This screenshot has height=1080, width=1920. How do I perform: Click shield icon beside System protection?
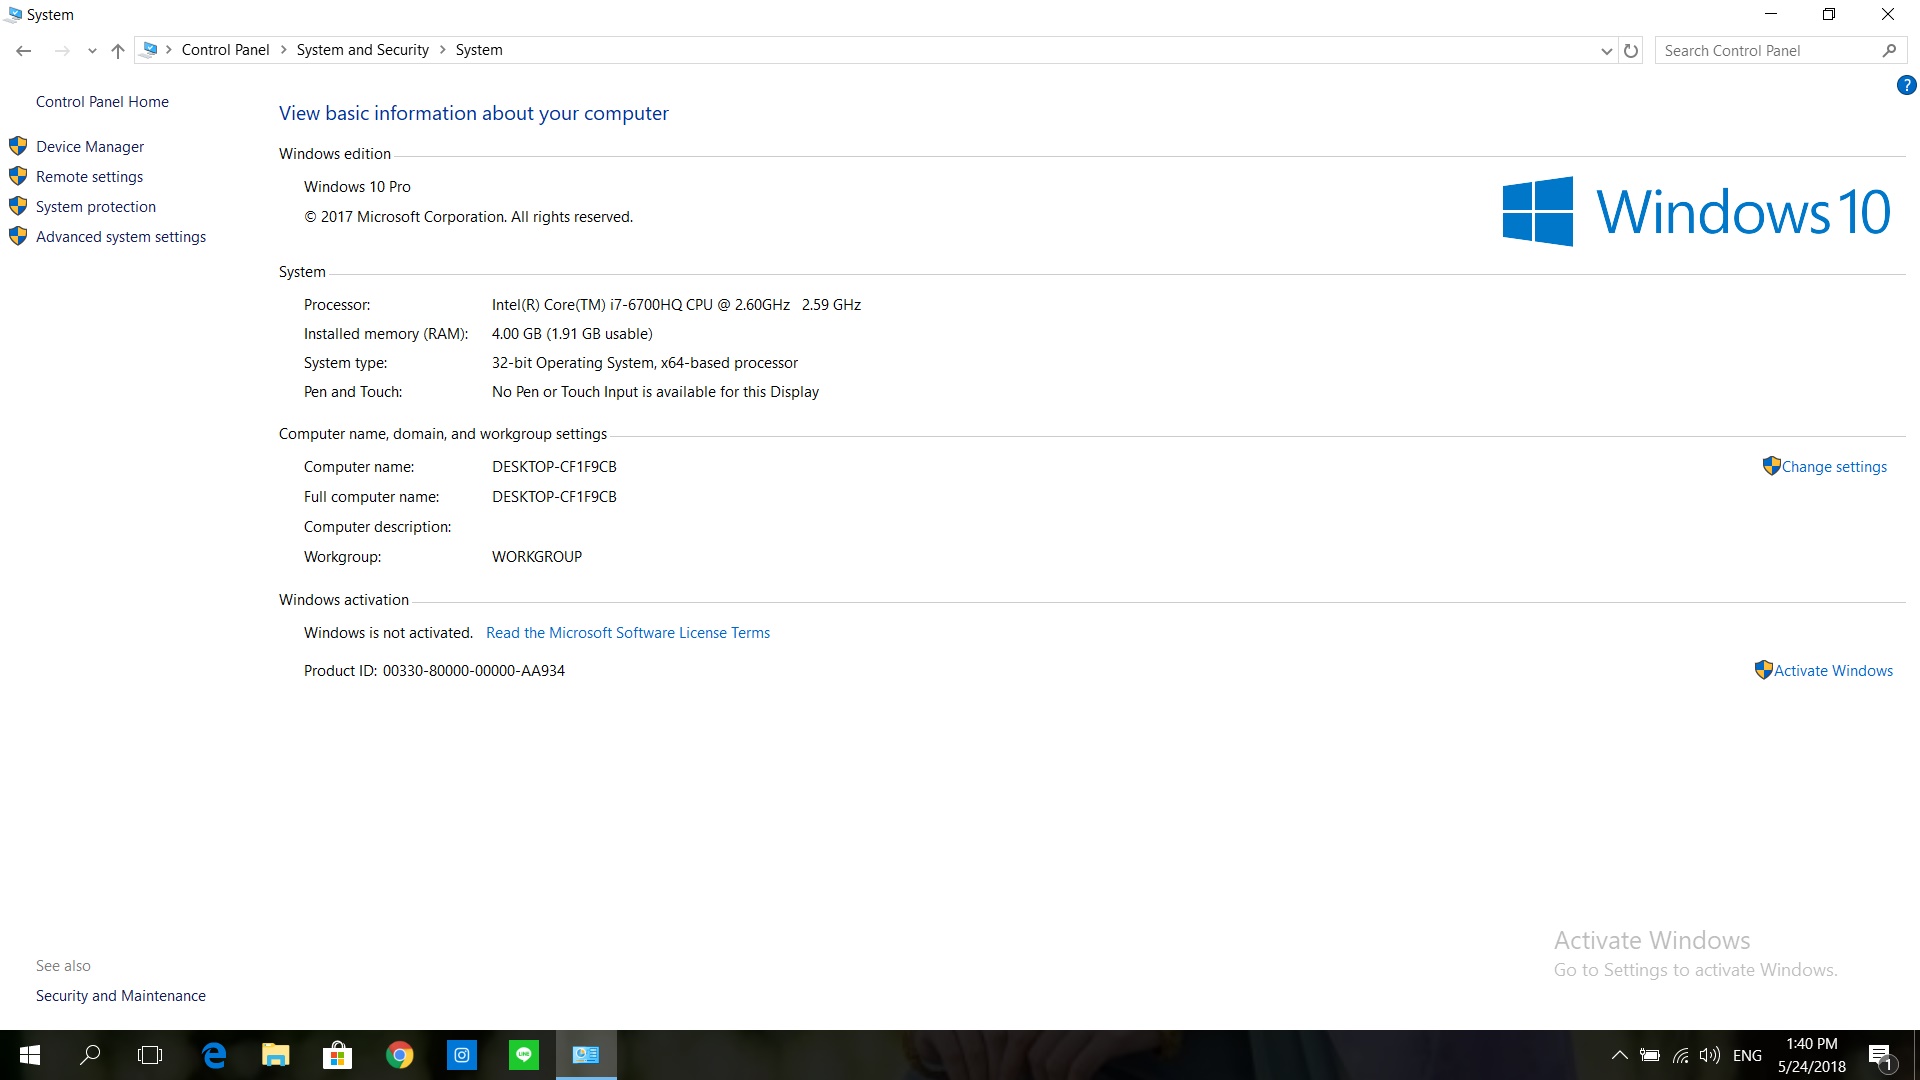click(x=18, y=206)
